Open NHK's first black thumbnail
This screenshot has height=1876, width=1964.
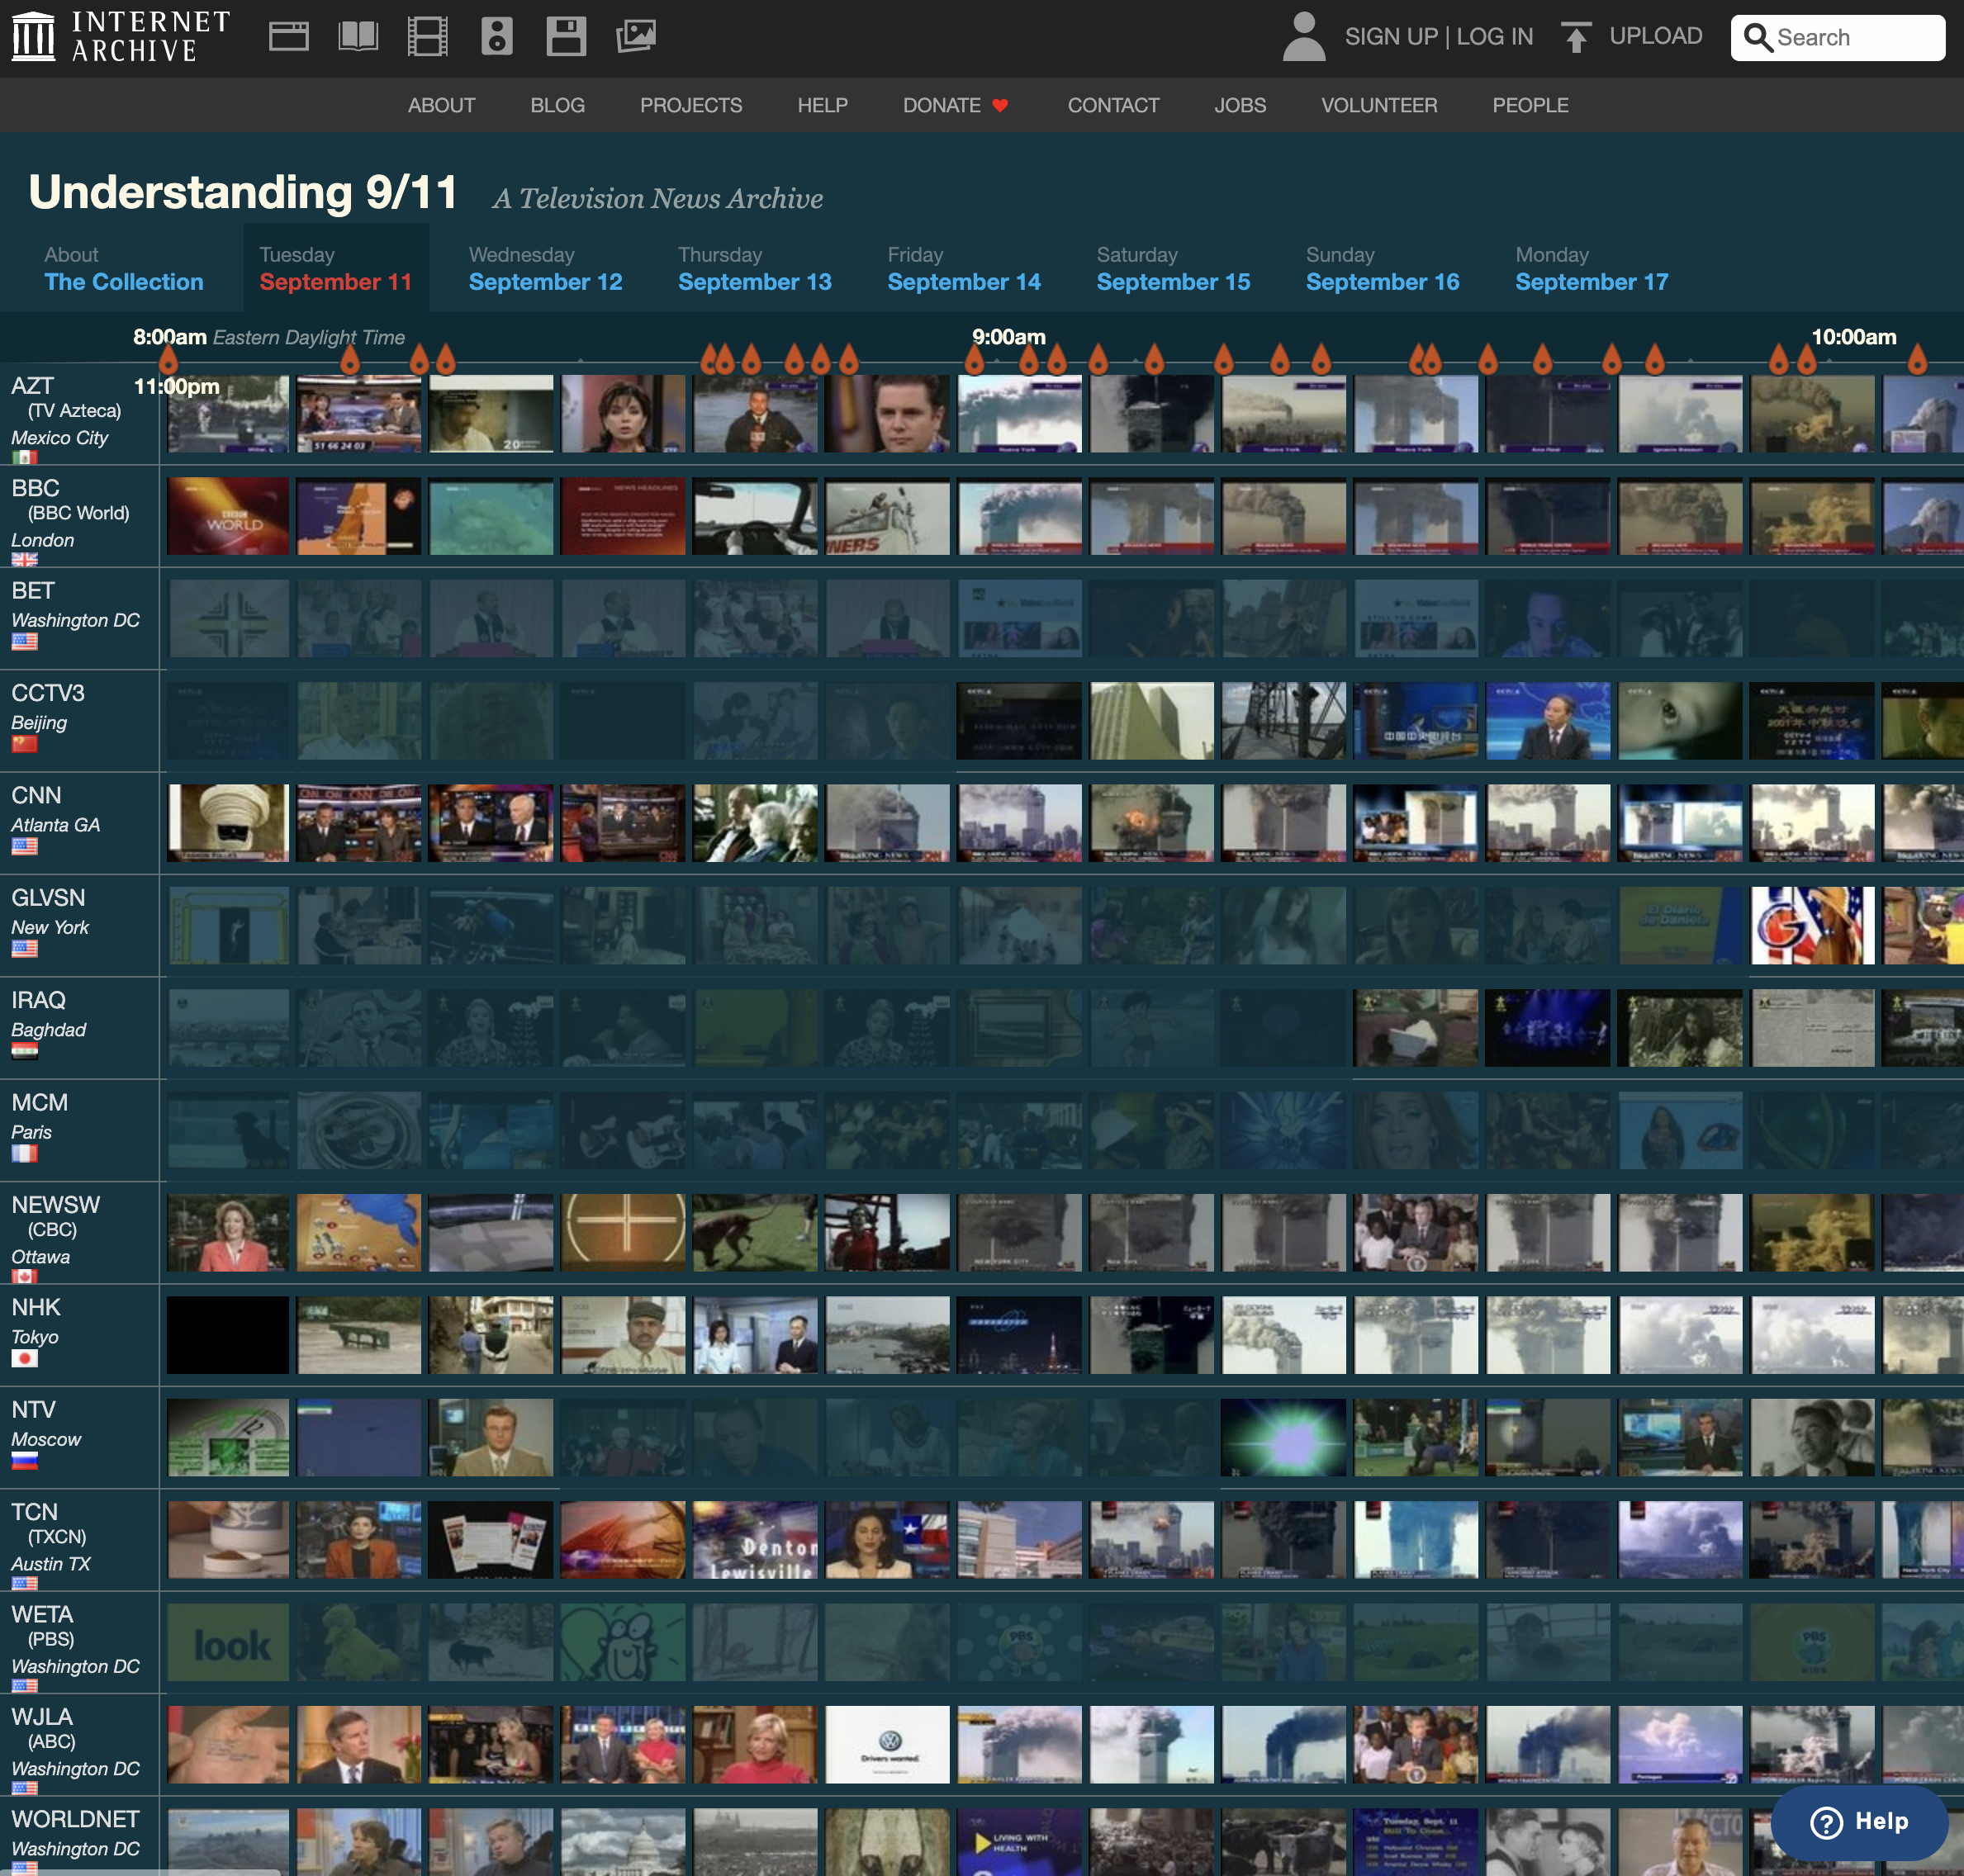[228, 1335]
